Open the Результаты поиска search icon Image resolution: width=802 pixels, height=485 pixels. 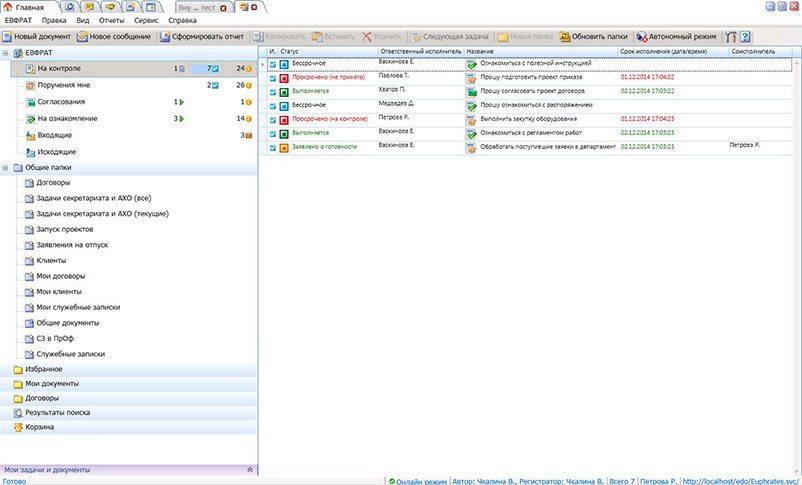coord(18,413)
